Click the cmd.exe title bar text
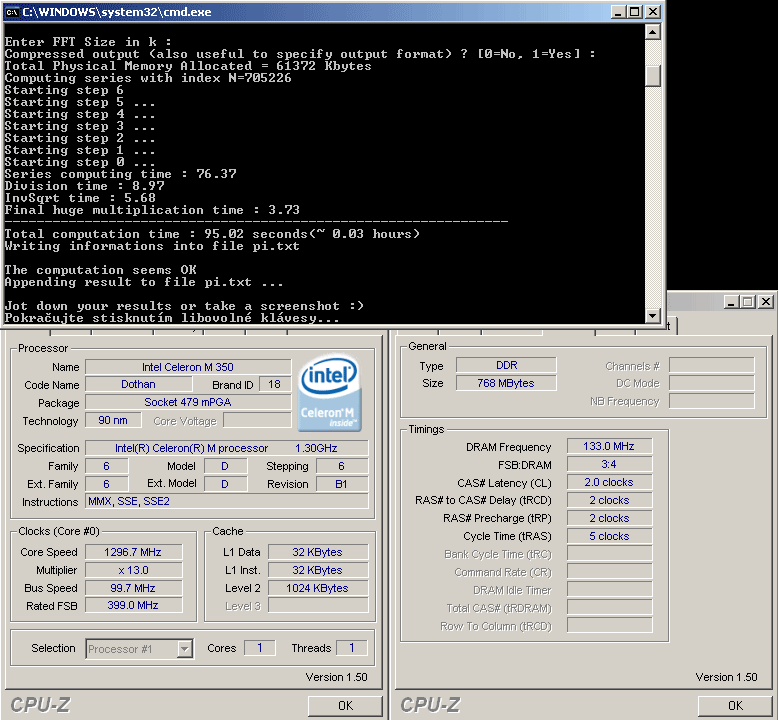778x720 pixels. point(117,12)
